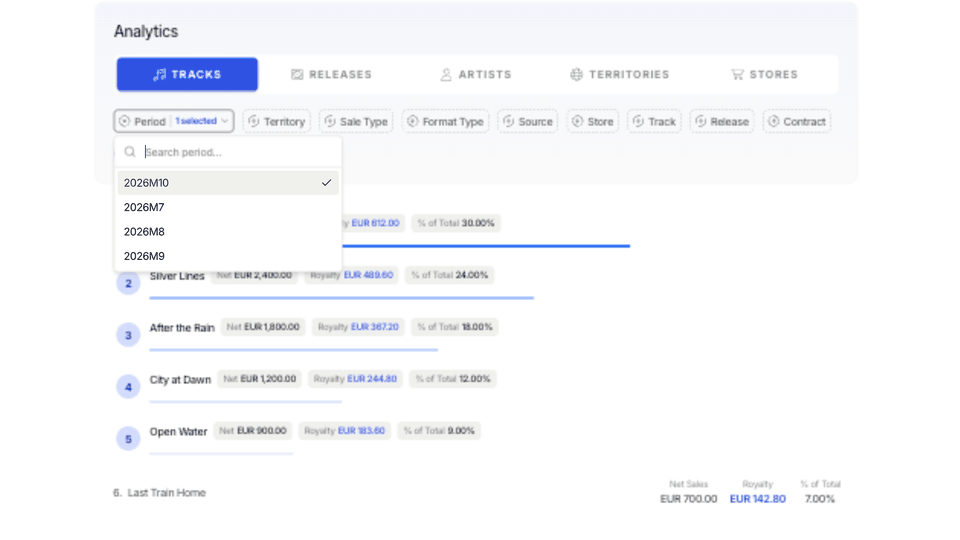Screen dimensions: 960x540
Task: Click Last Train Home royalty EUR 142.80
Action: [x=757, y=499]
